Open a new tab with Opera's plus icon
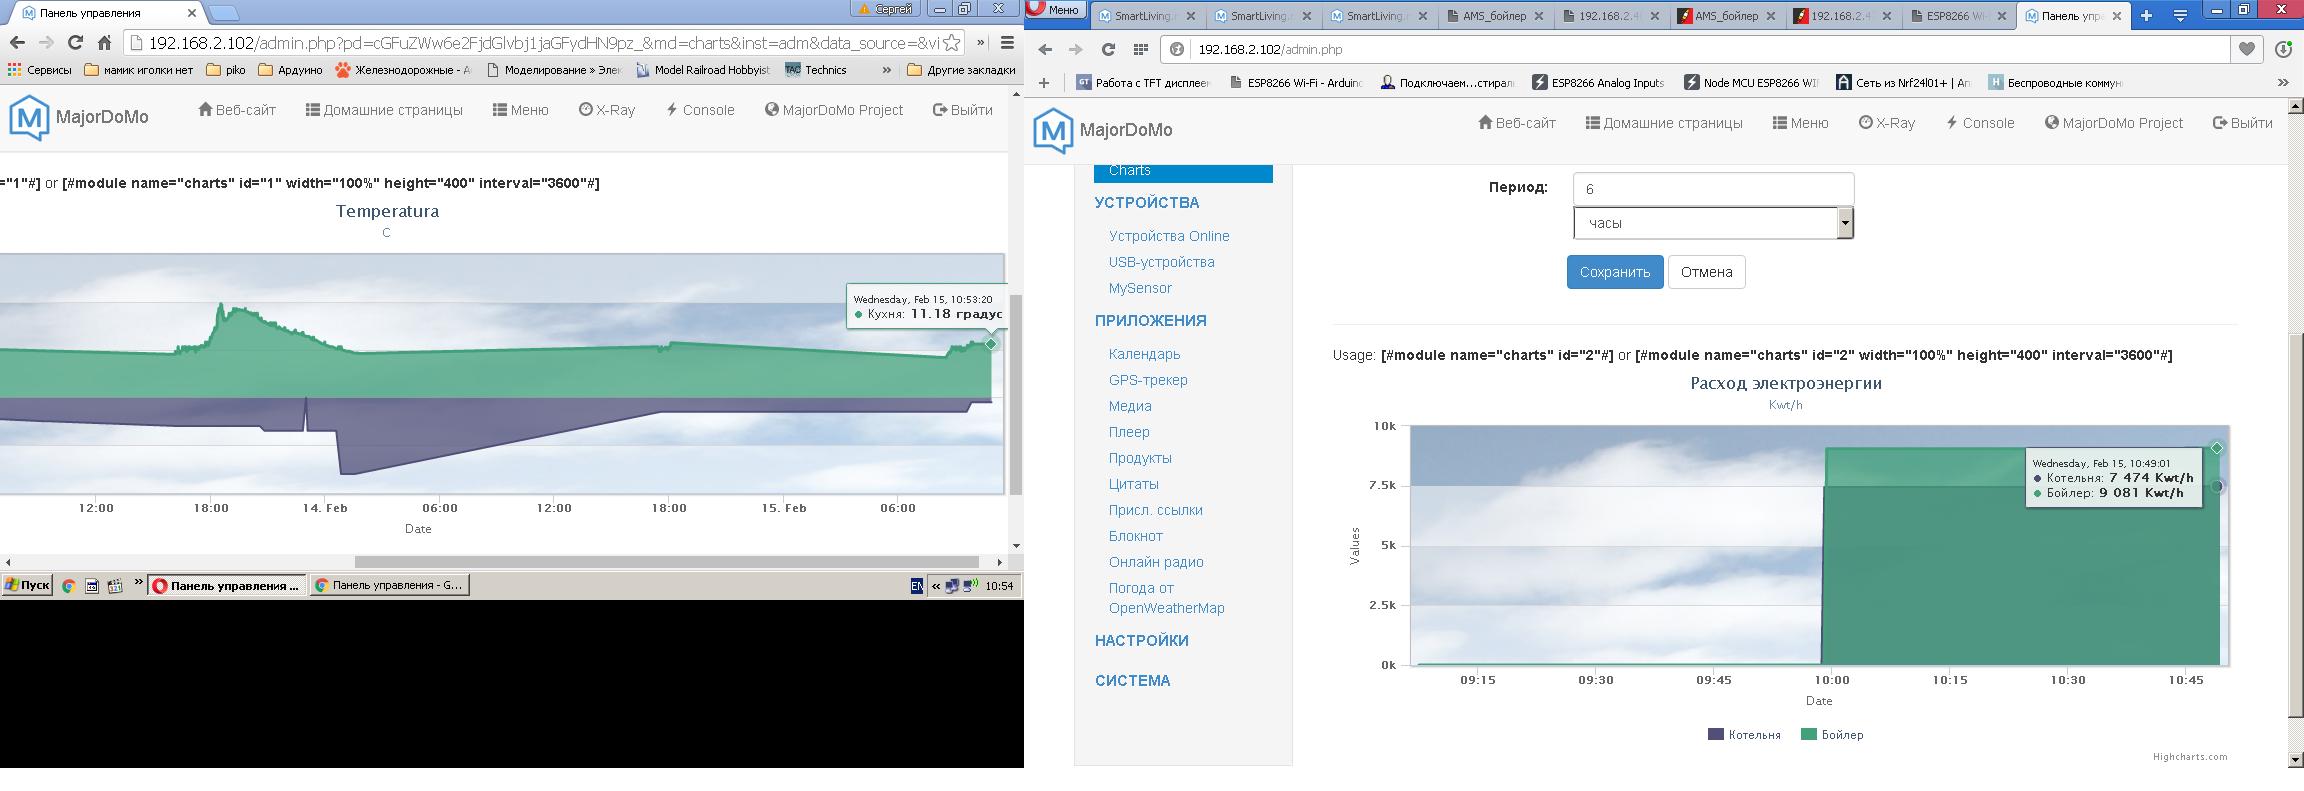Image resolution: width=2304 pixels, height=791 pixels. [2146, 15]
